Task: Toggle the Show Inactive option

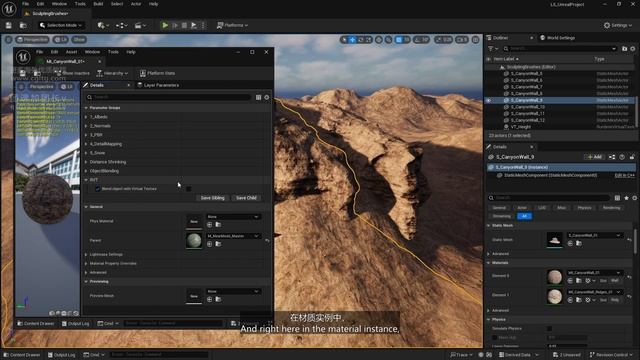Action: 72,73
